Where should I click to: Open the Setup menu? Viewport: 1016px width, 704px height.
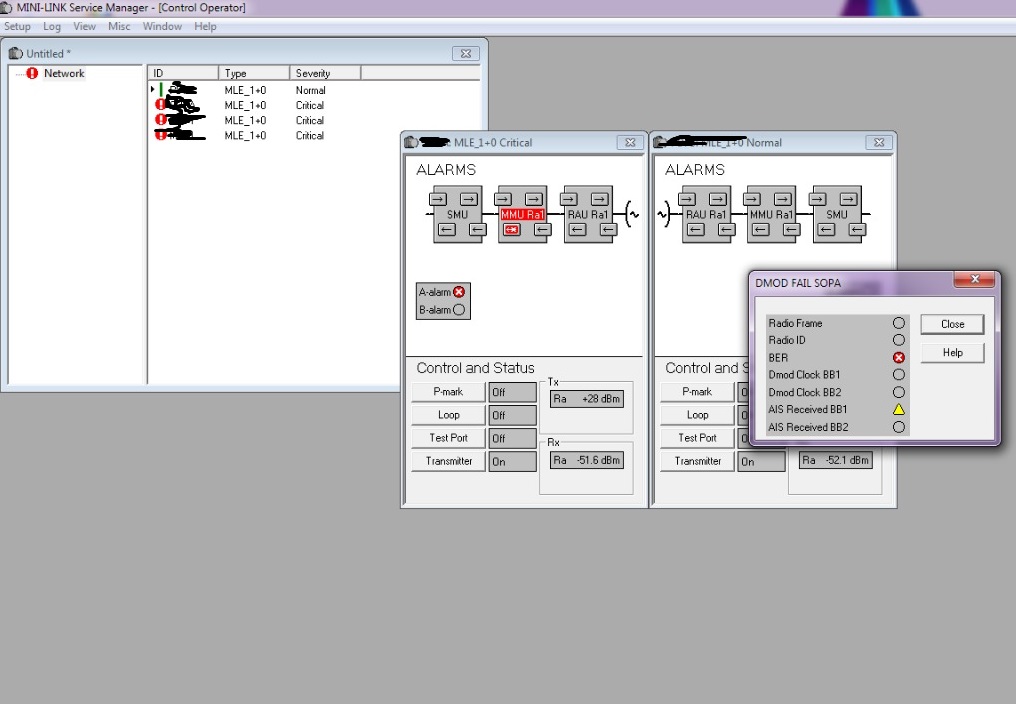17,26
